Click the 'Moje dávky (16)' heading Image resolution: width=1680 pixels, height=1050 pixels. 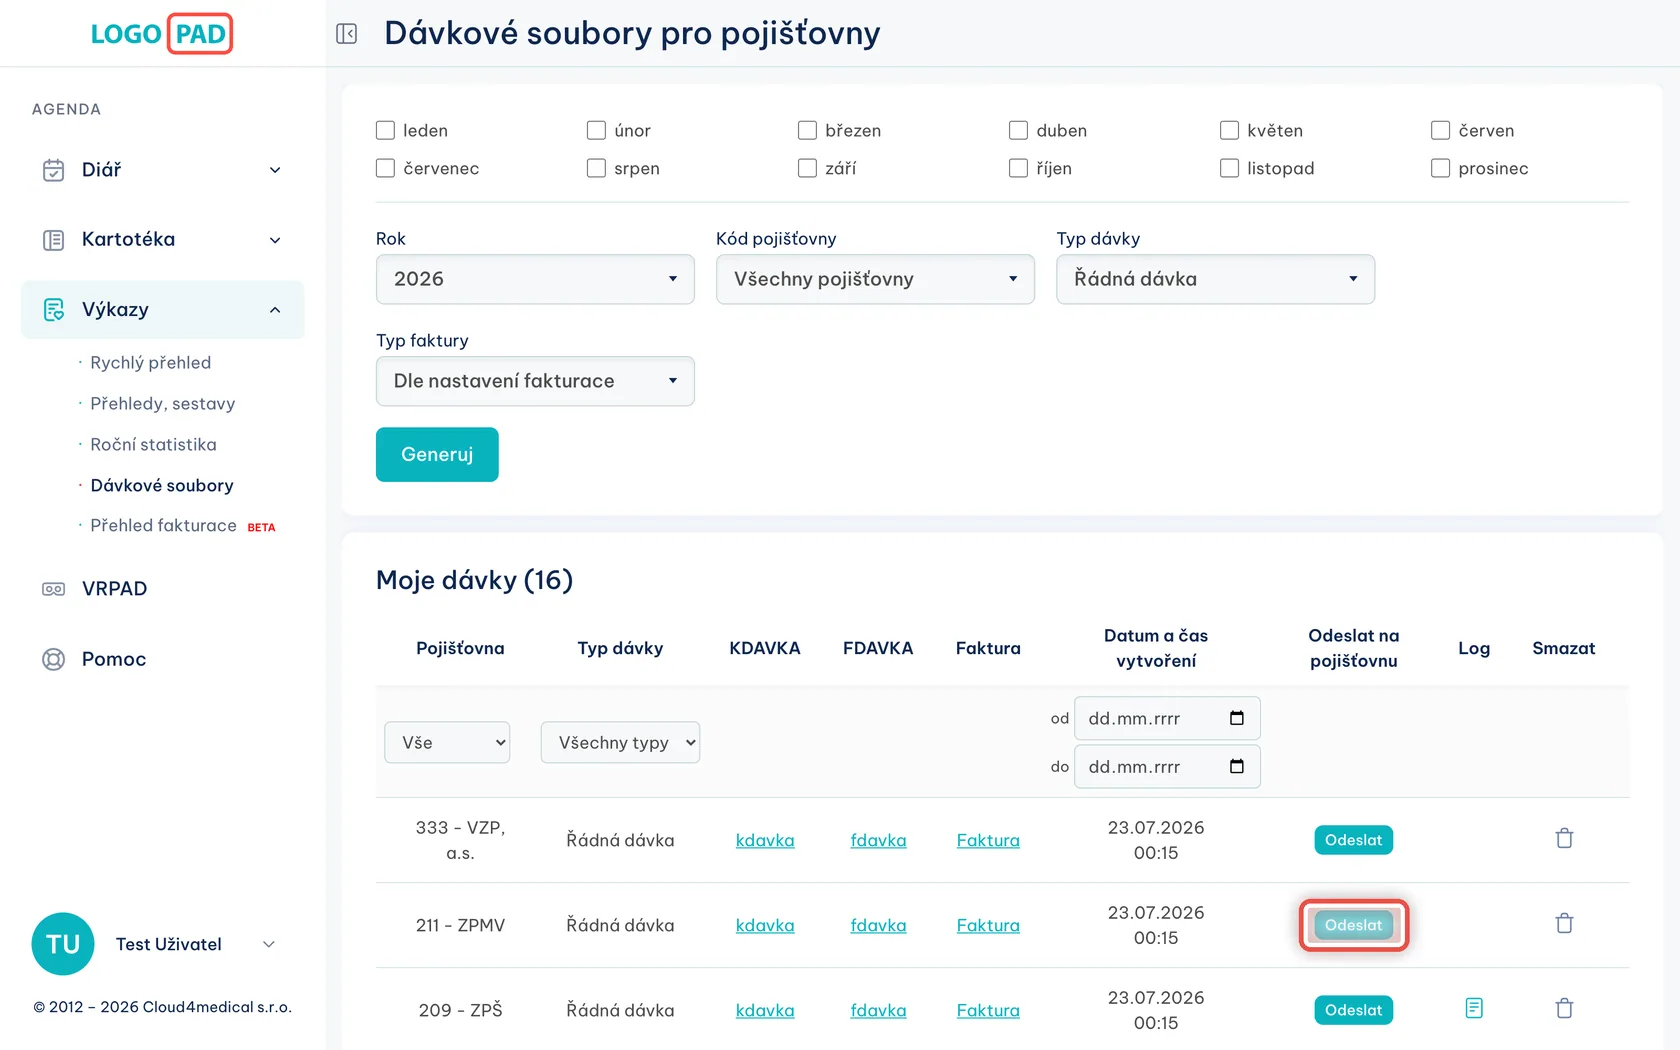(x=474, y=580)
